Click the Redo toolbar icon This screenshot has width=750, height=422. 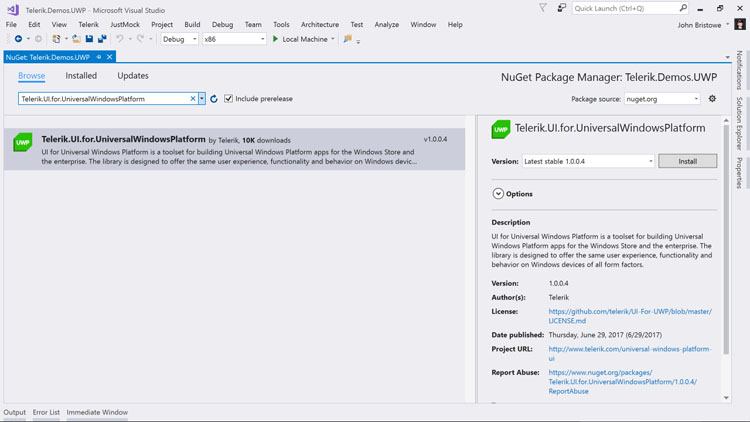click(x=140, y=39)
